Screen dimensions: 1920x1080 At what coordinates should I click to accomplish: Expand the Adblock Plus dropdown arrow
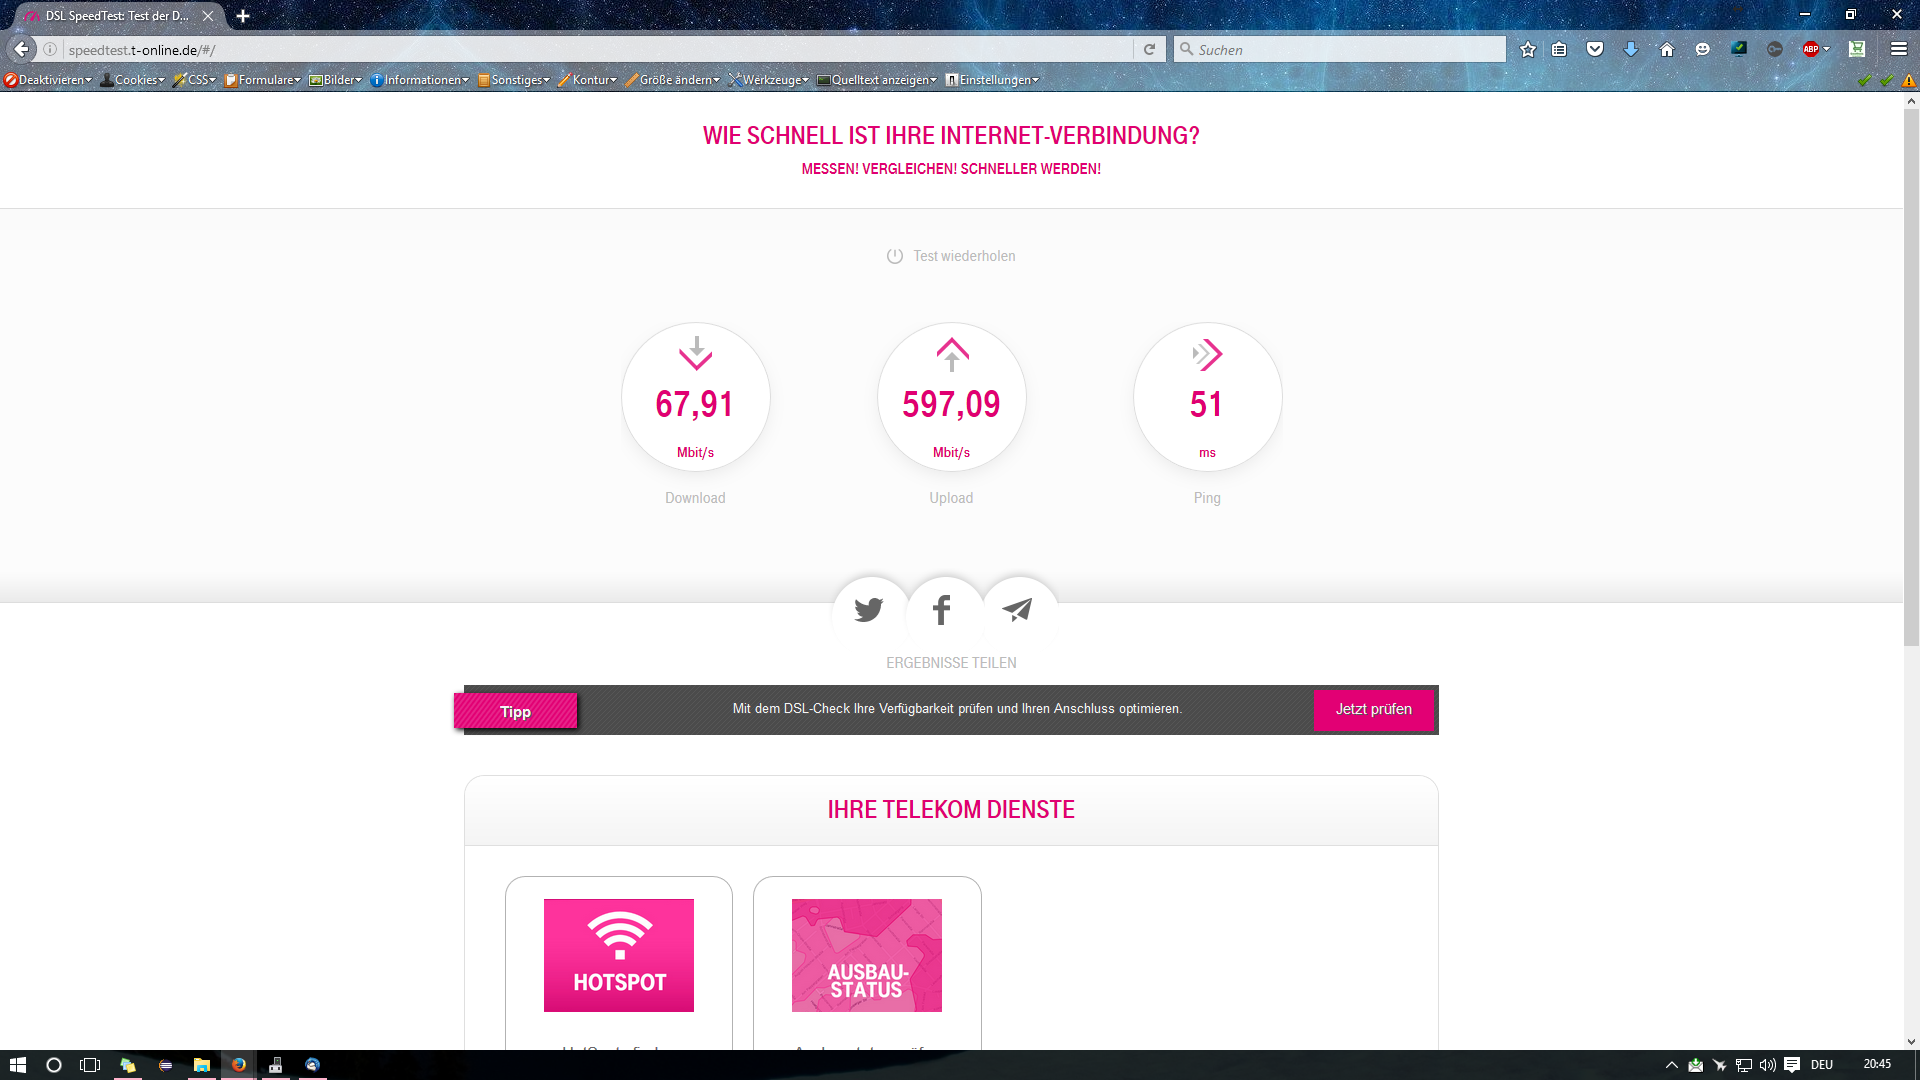[x=1827, y=49]
